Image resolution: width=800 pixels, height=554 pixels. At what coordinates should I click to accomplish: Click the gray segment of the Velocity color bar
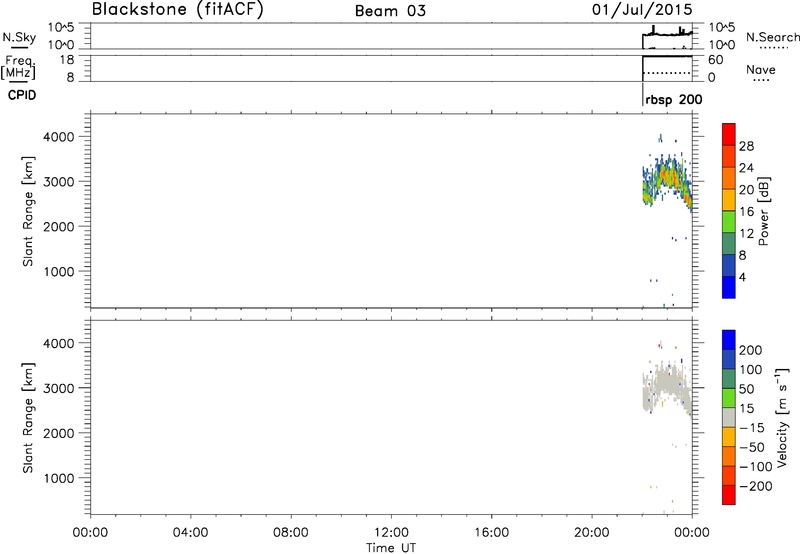point(729,417)
